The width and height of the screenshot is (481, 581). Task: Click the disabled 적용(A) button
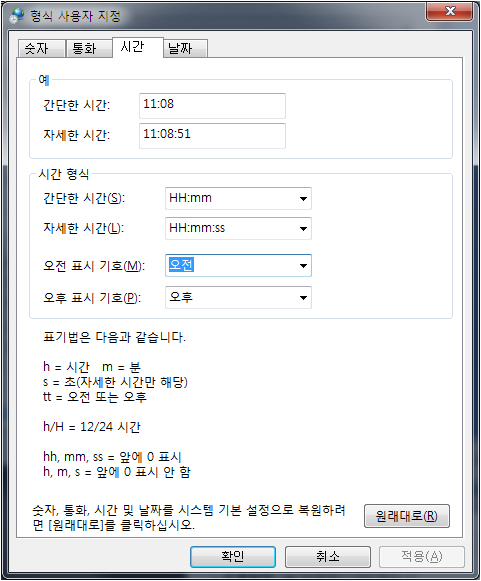point(422,557)
